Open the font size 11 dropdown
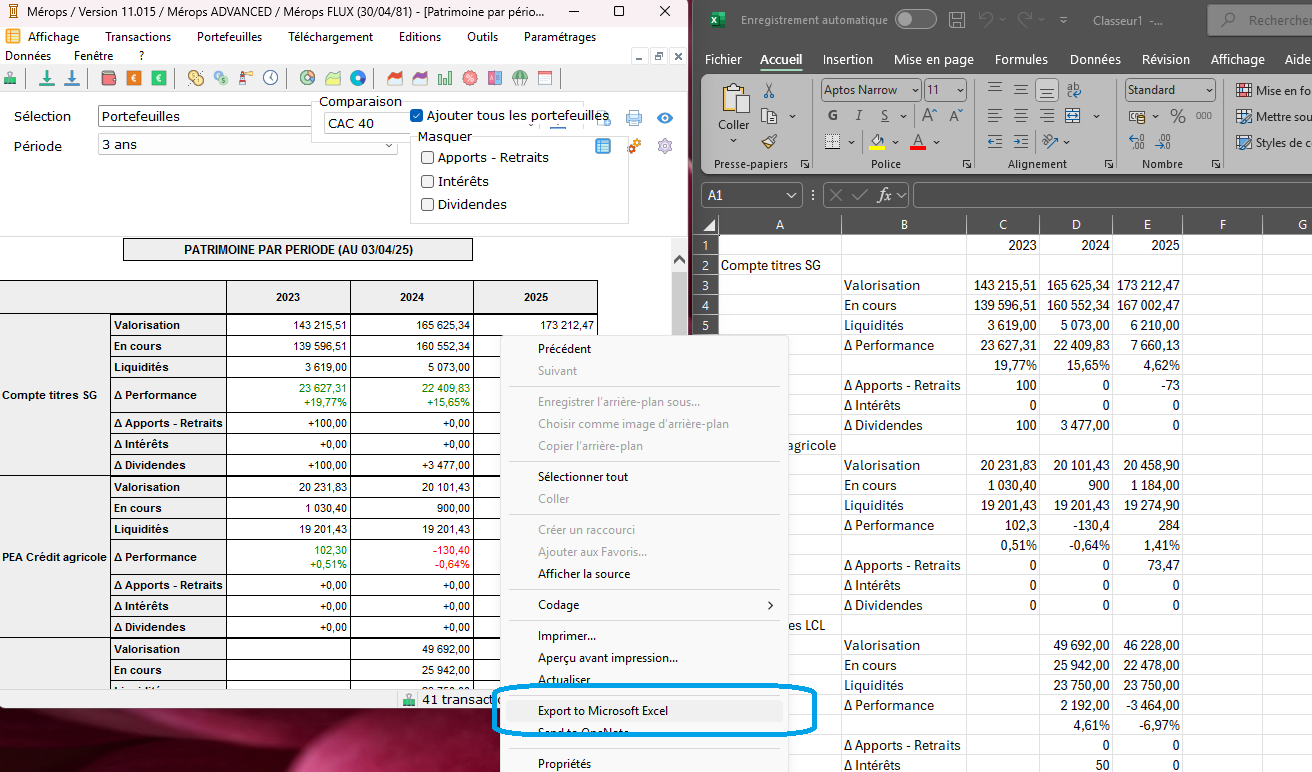 pyautogui.click(x=960, y=90)
